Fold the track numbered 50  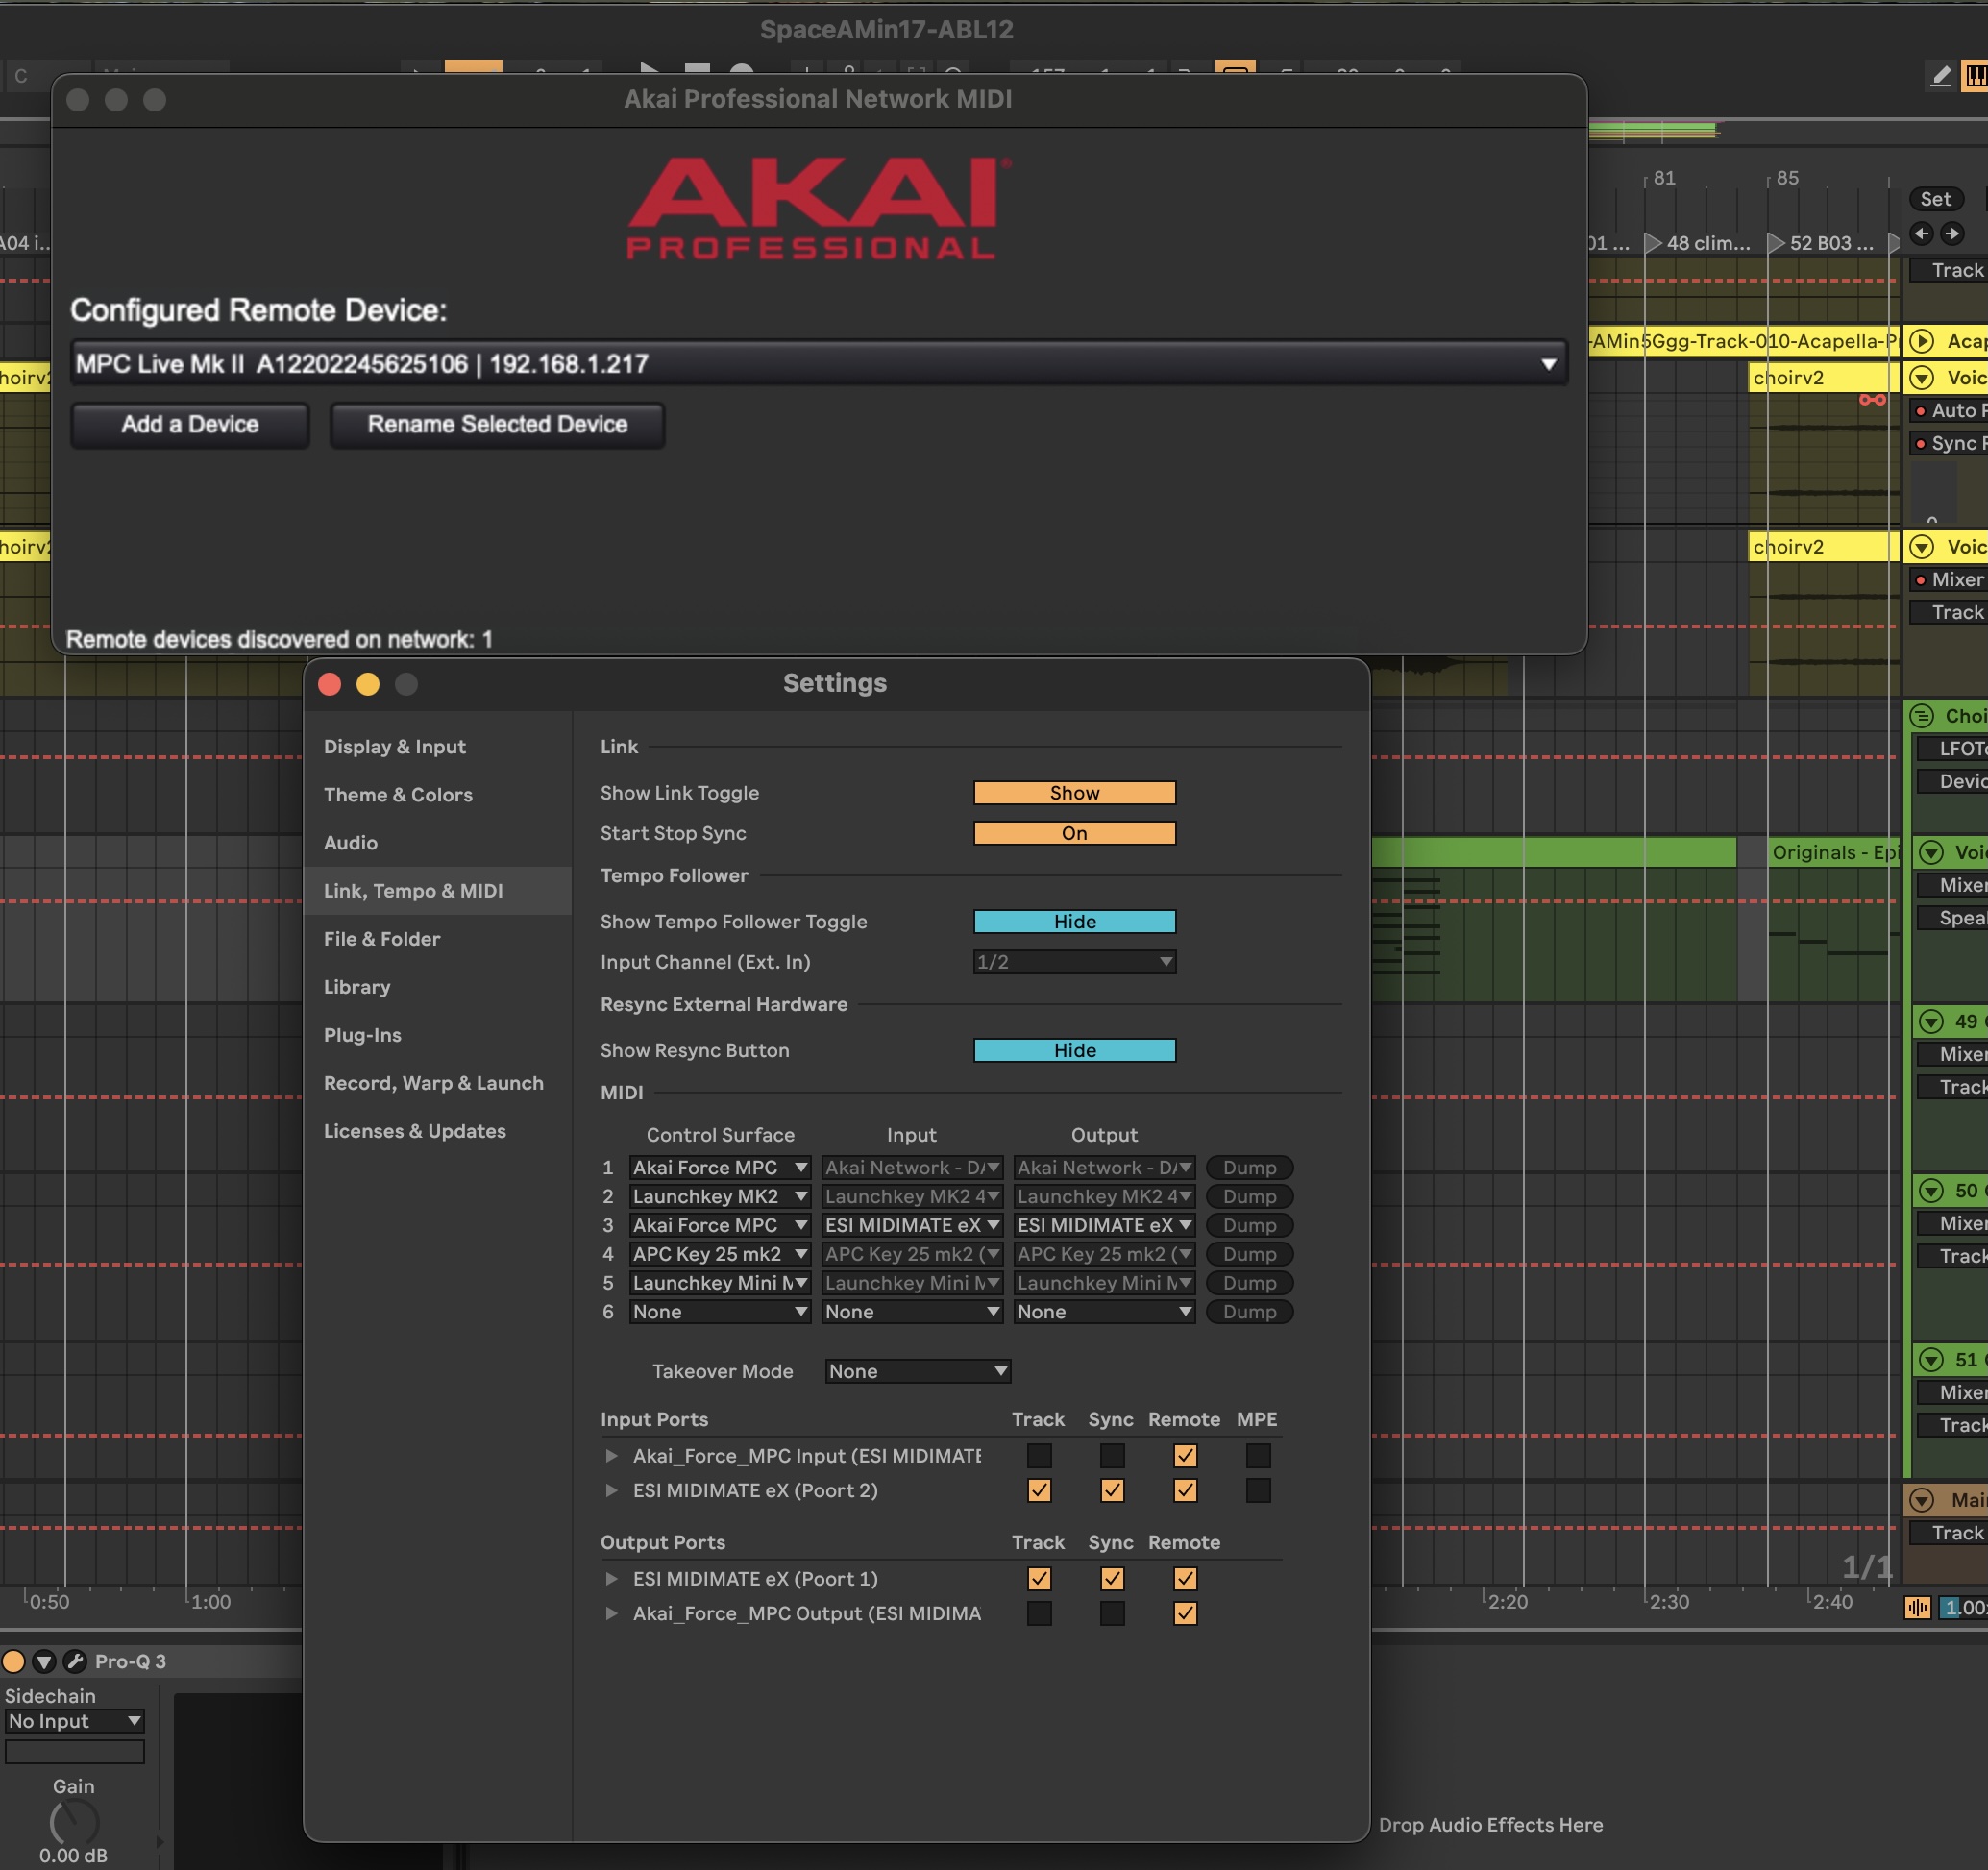(1931, 1190)
